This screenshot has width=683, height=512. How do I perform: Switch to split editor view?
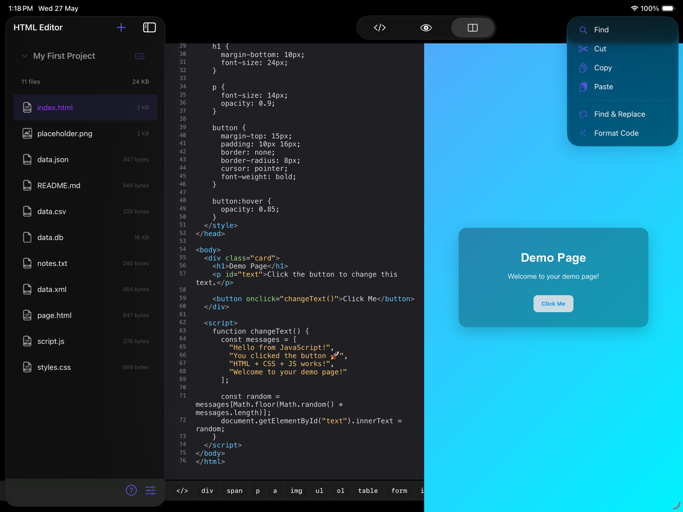(x=473, y=28)
